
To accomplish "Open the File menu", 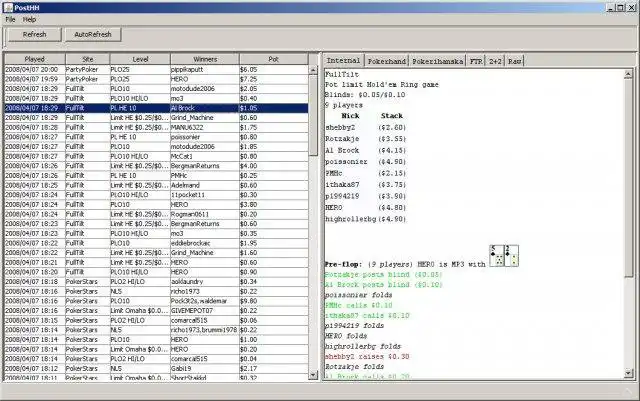I will coord(10,19).
